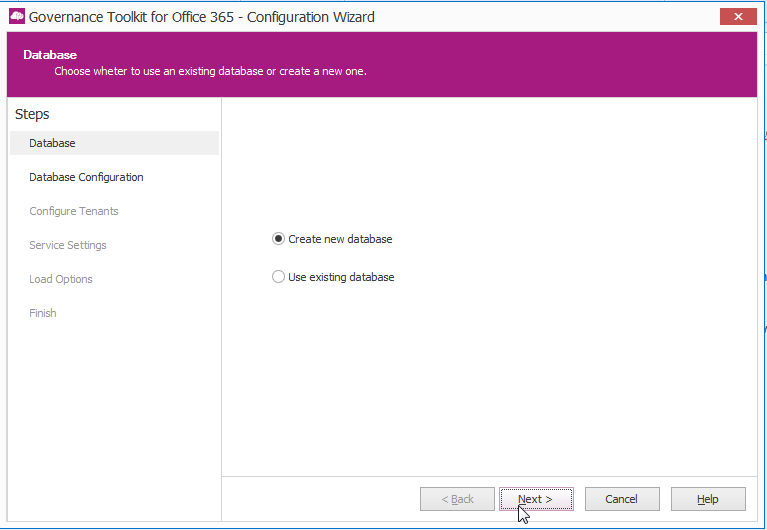Select the Create new database option
767x530 pixels.
332,239
